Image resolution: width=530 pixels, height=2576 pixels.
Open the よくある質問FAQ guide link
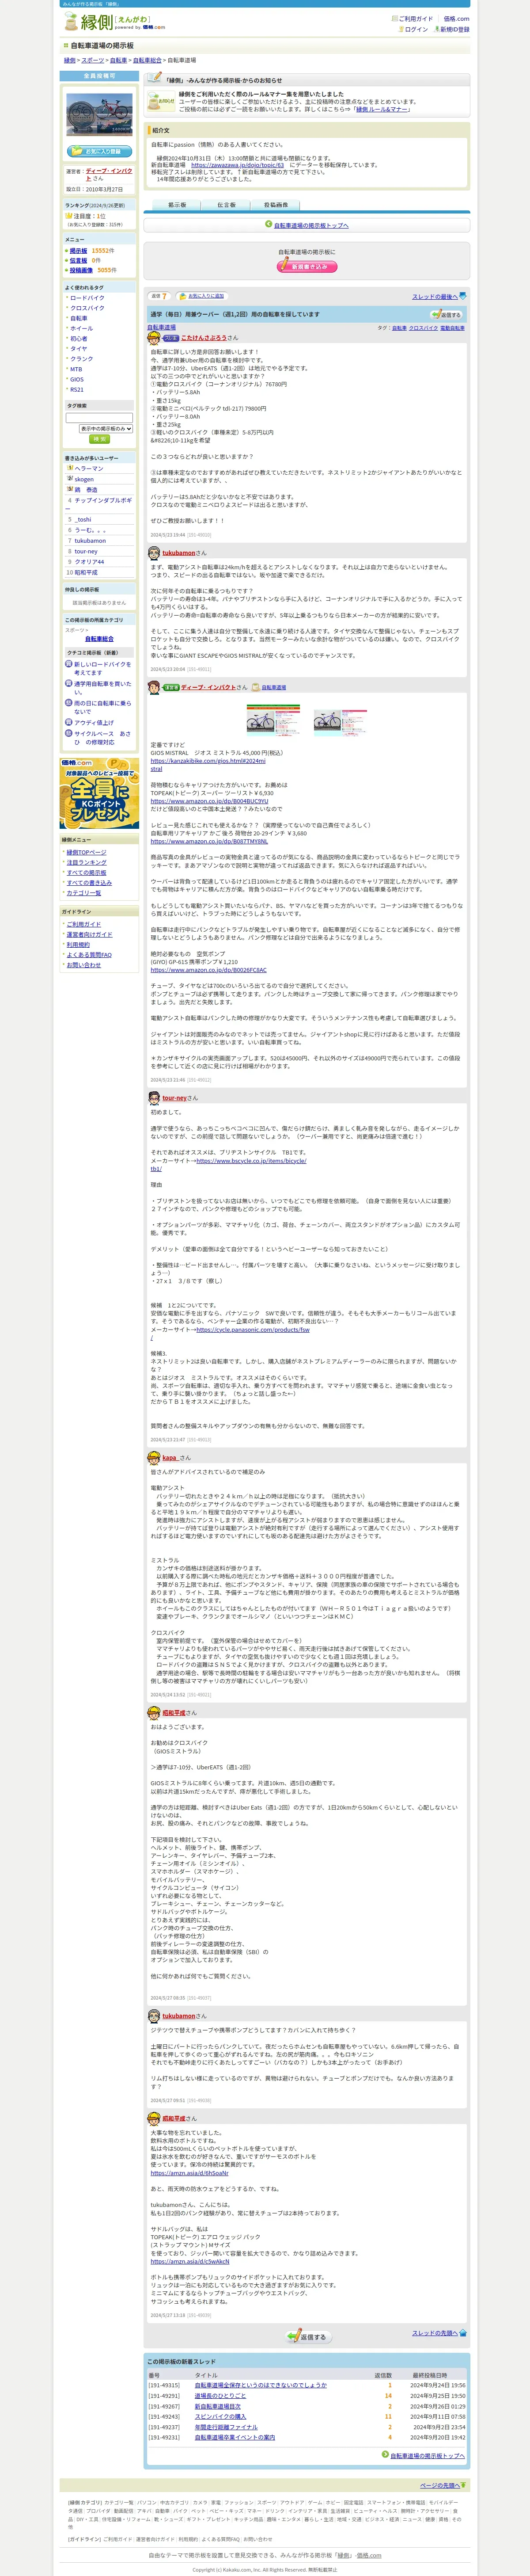(89, 955)
